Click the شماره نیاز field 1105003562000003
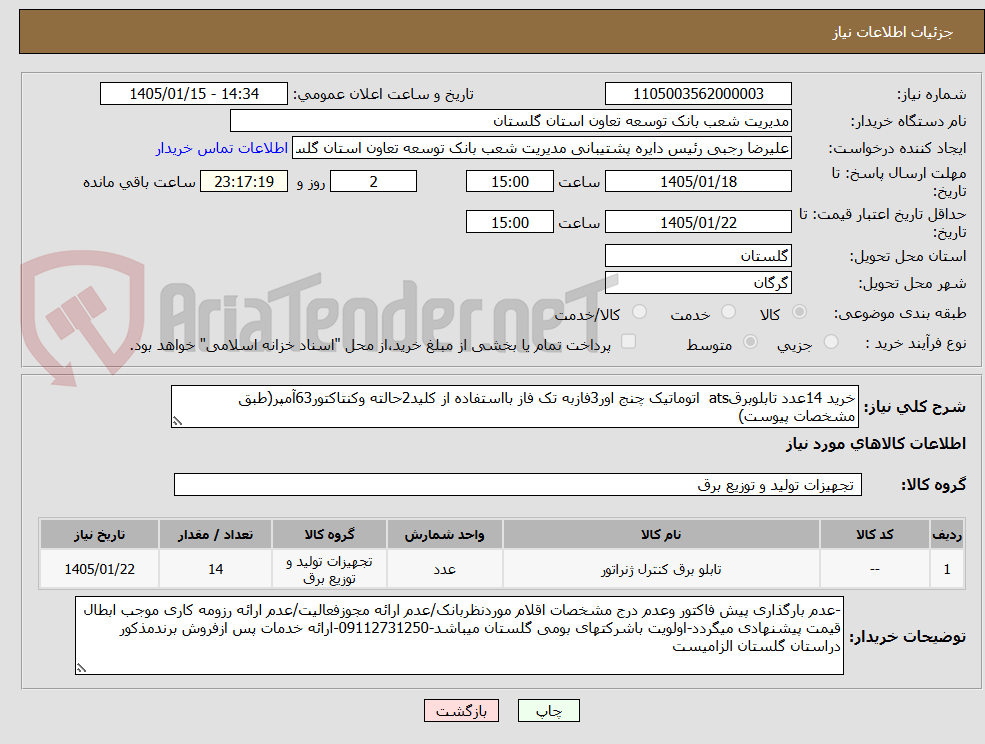This screenshot has width=985, height=744. (698, 94)
